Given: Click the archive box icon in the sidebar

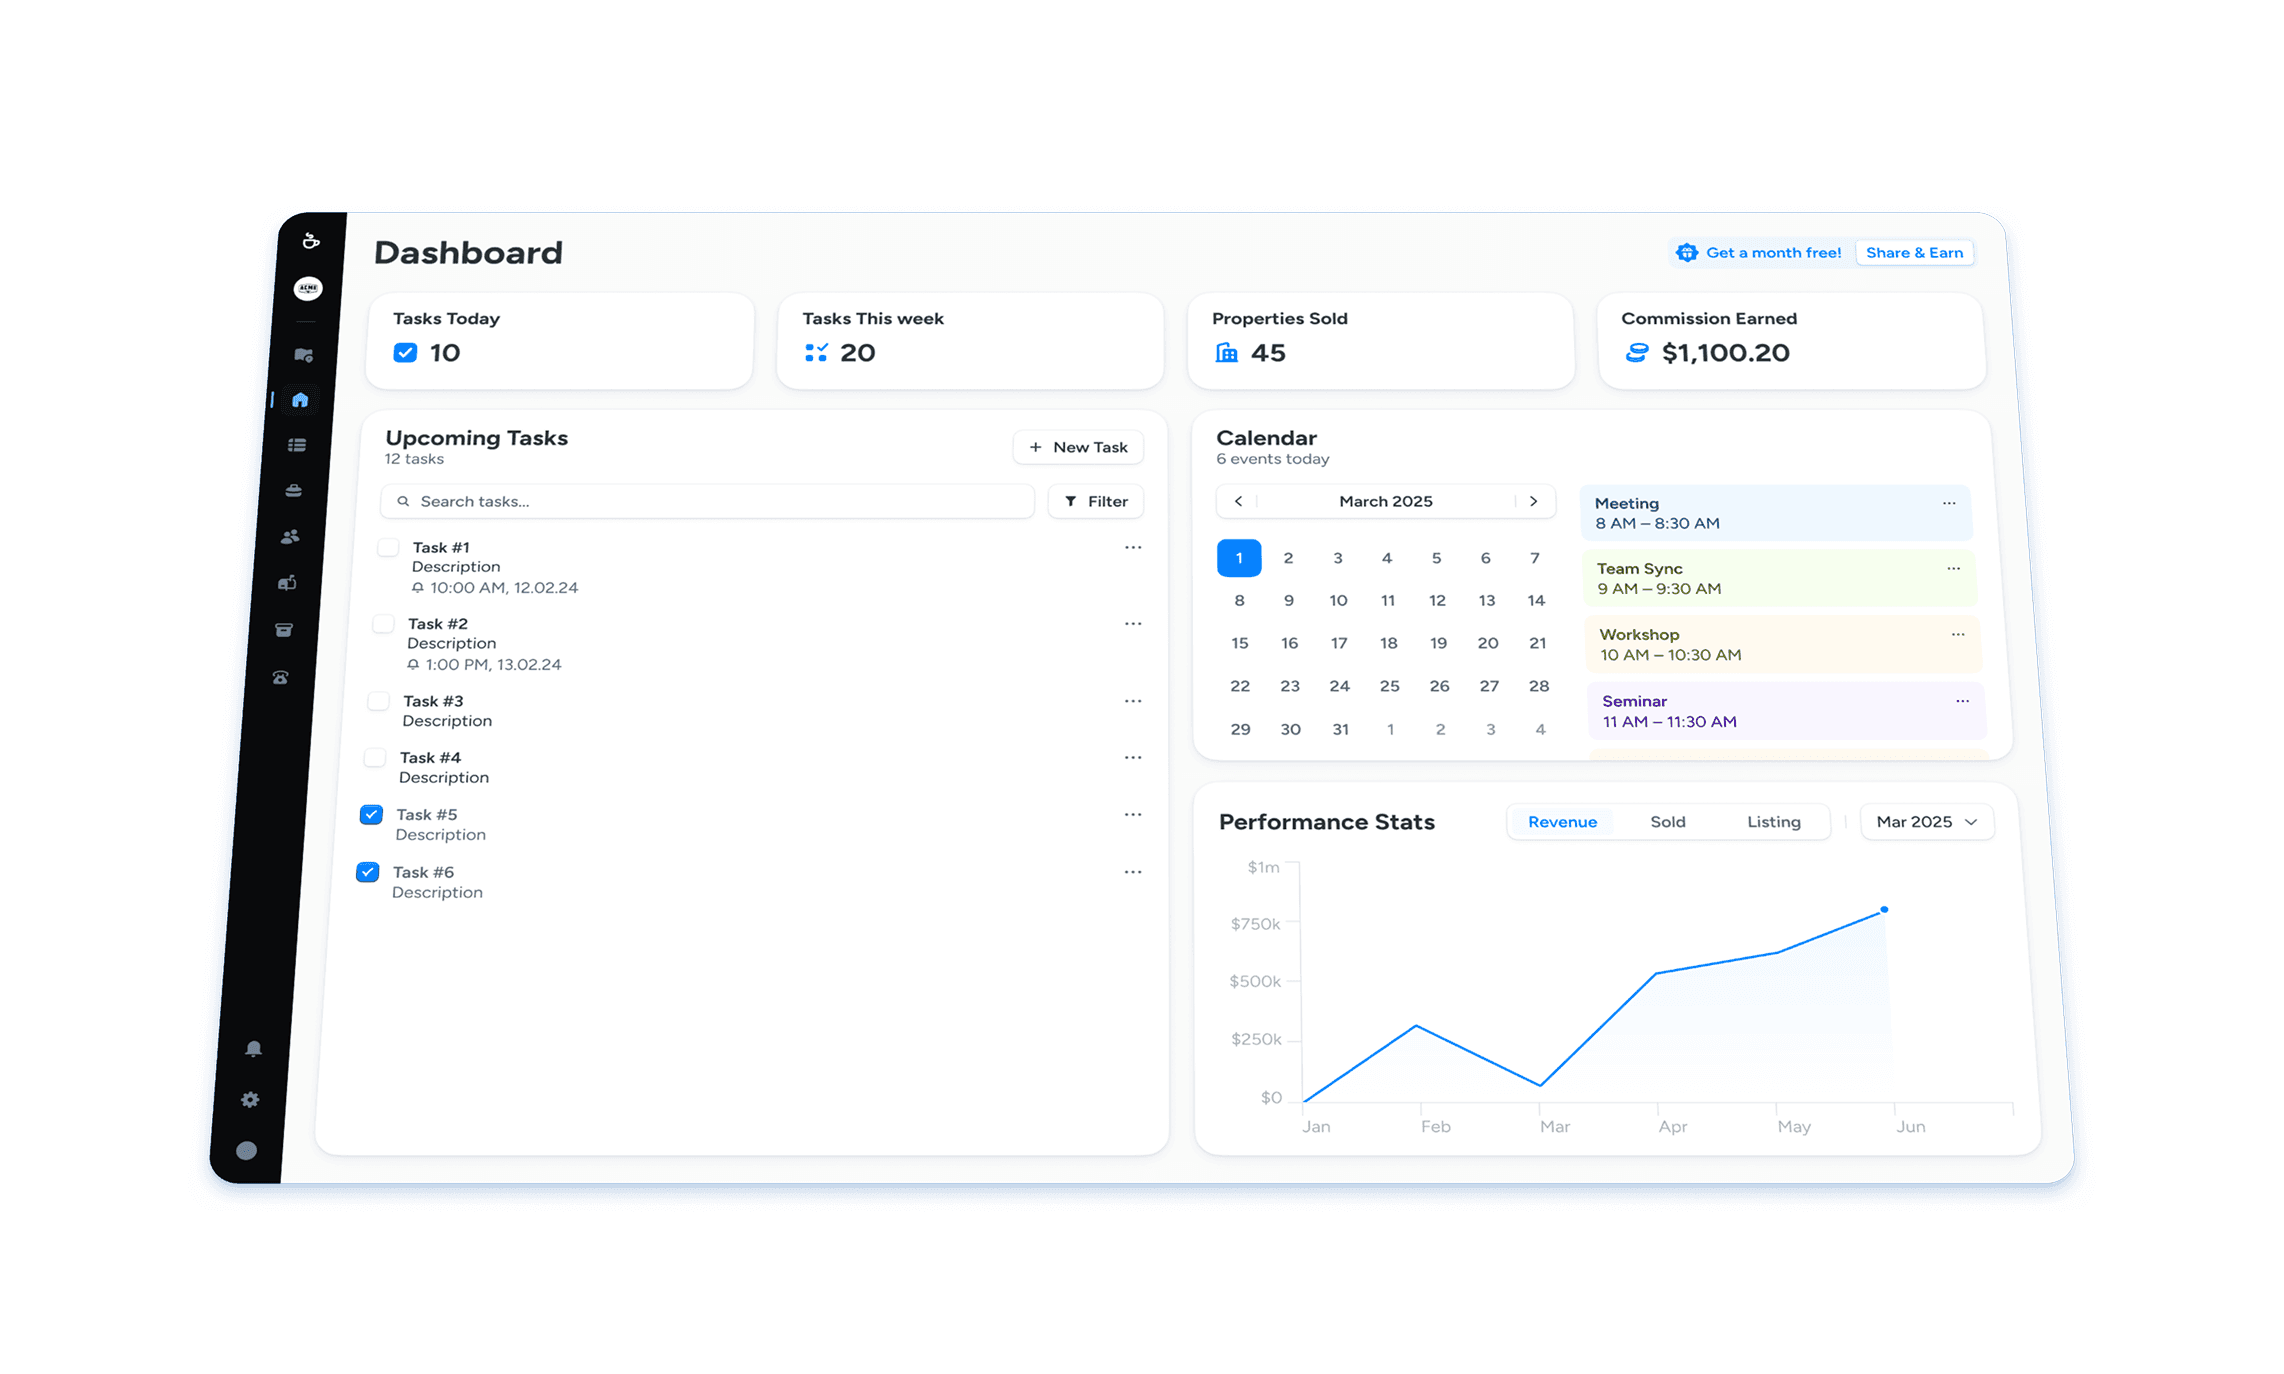Looking at the screenshot, I should [x=284, y=629].
